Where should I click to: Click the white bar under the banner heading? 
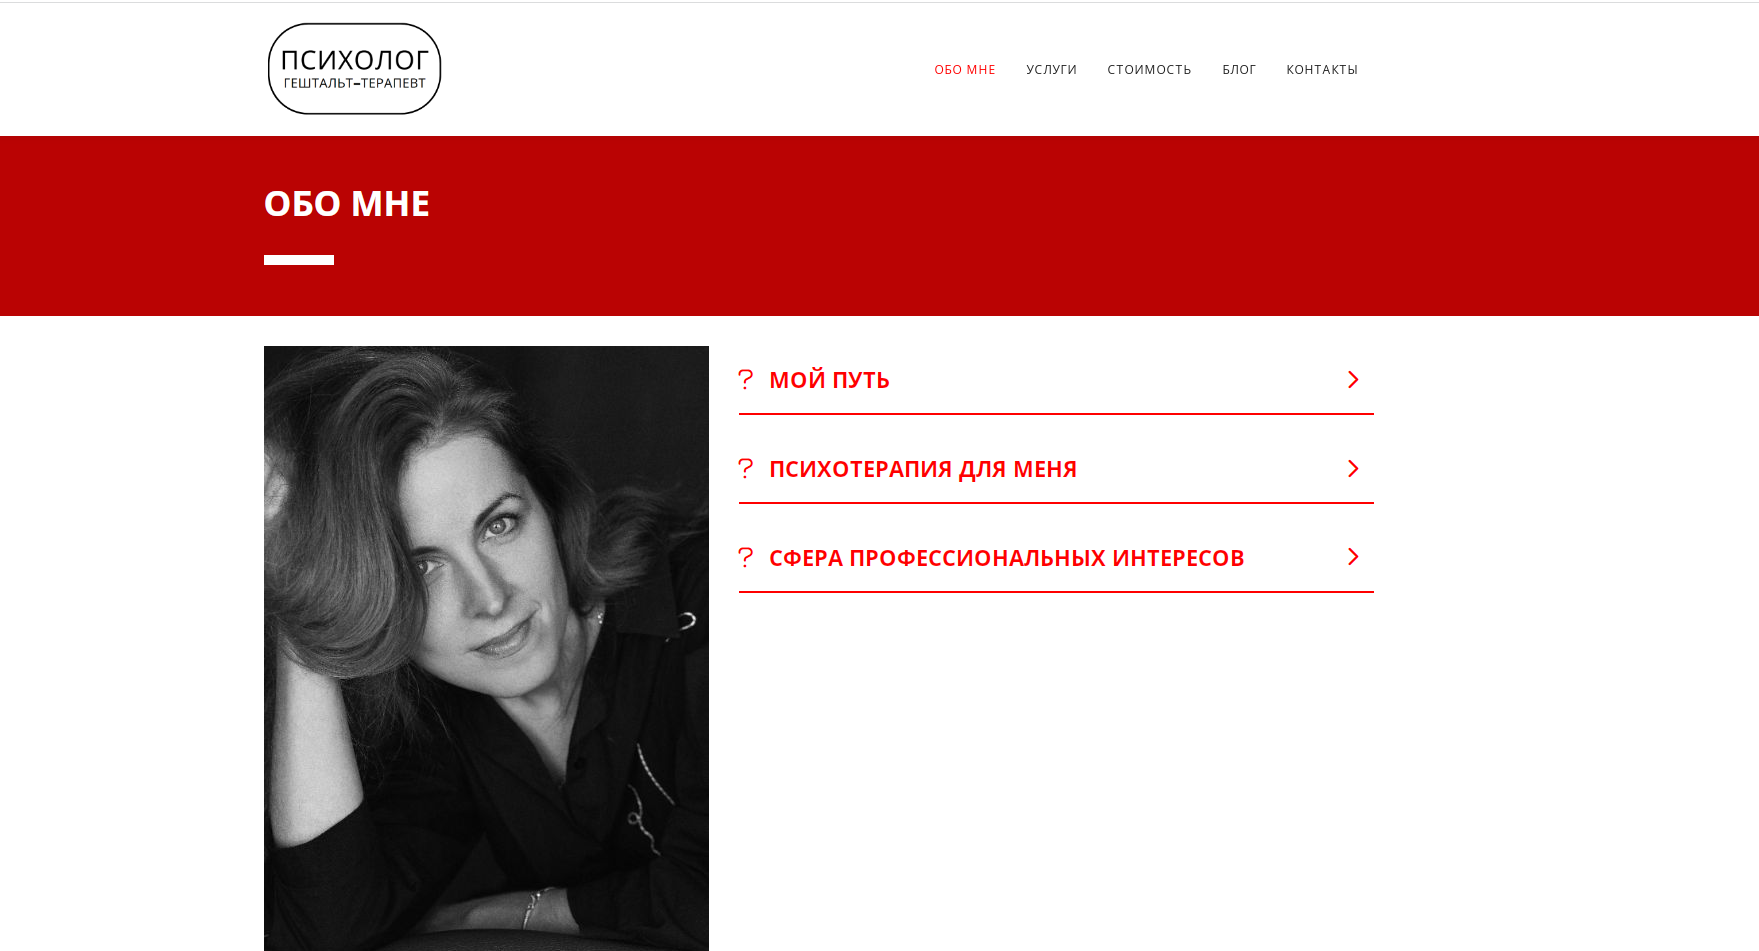(299, 260)
